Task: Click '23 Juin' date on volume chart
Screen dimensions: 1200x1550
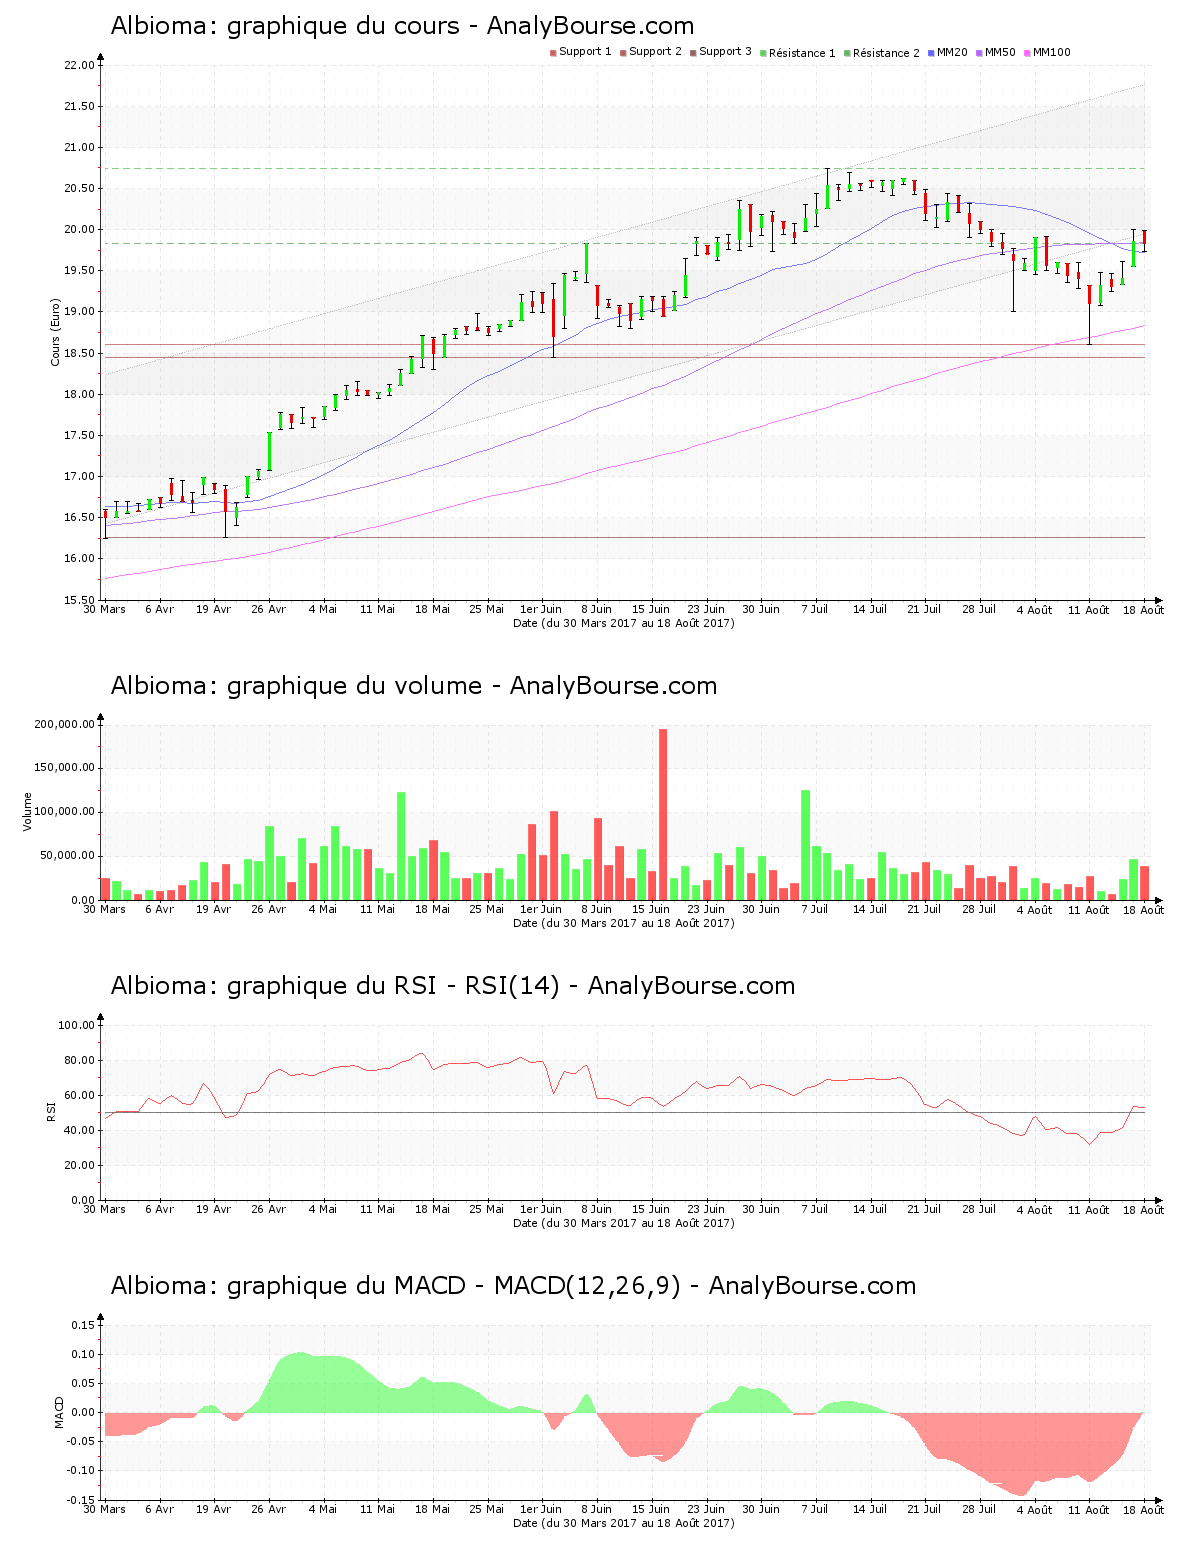Action: coord(706,910)
